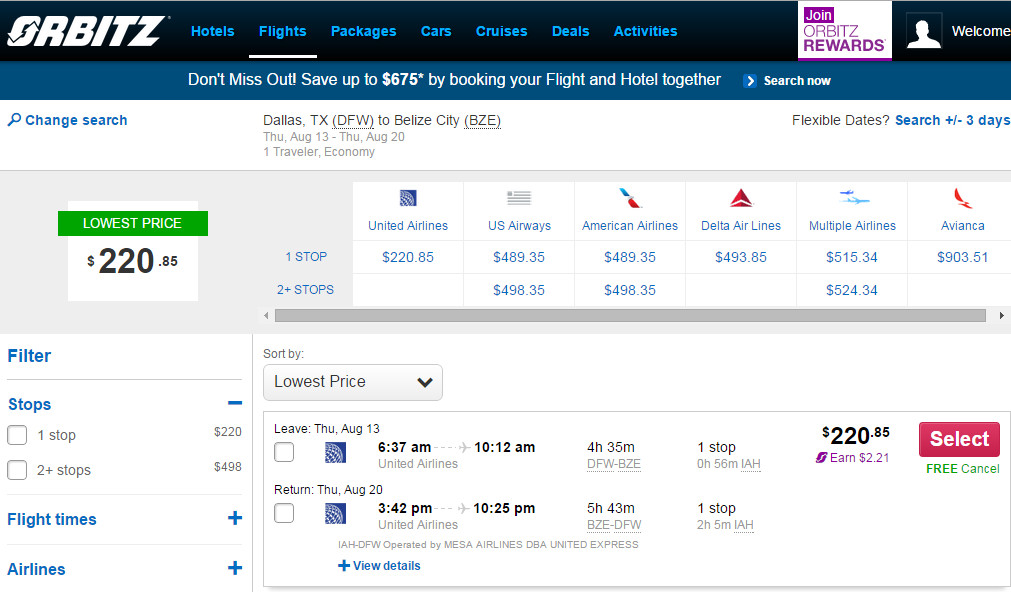Click the 2h 5m IAH layover text
1011x592 pixels.
click(725, 525)
